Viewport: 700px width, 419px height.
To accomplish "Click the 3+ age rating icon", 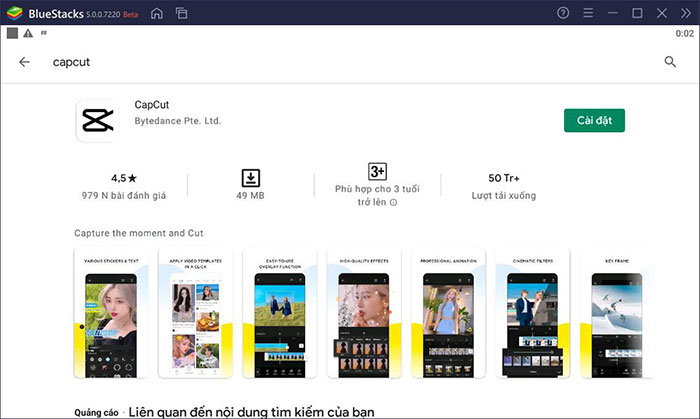I will pos(377,171).
